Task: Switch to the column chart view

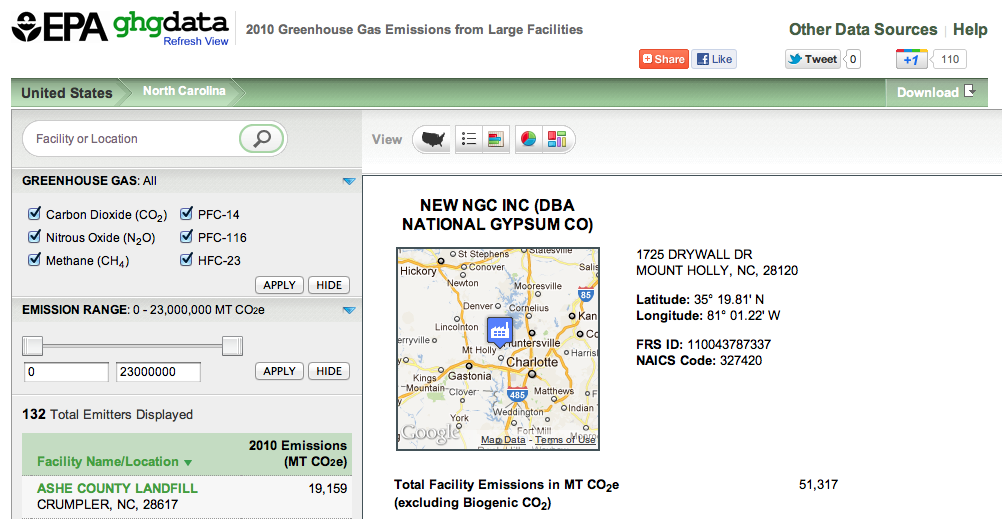Action: [x=557, y=139]
